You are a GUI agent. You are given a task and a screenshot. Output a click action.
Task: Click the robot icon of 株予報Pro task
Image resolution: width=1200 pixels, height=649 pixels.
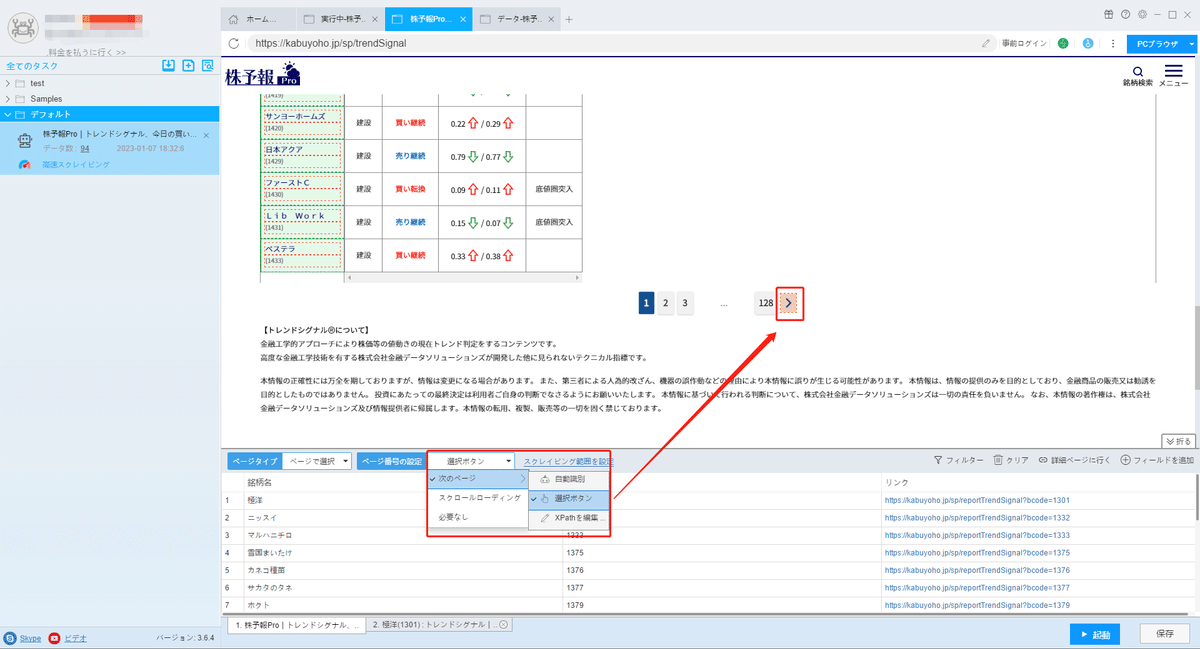(27, 141)
